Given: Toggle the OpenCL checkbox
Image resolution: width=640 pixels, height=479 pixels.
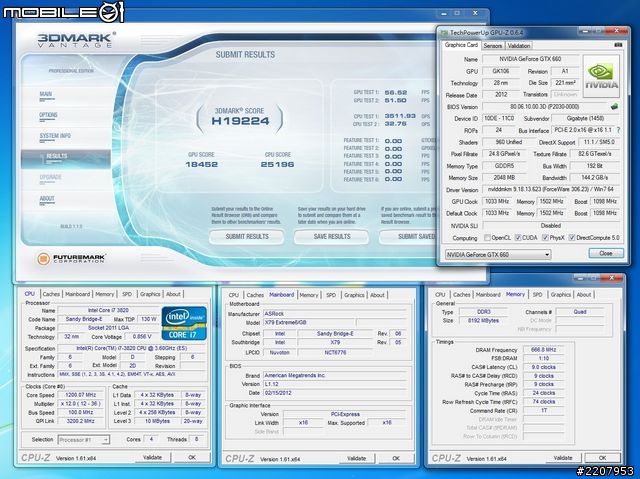Looking at the screenshot, I should click(x=487, y=237).
